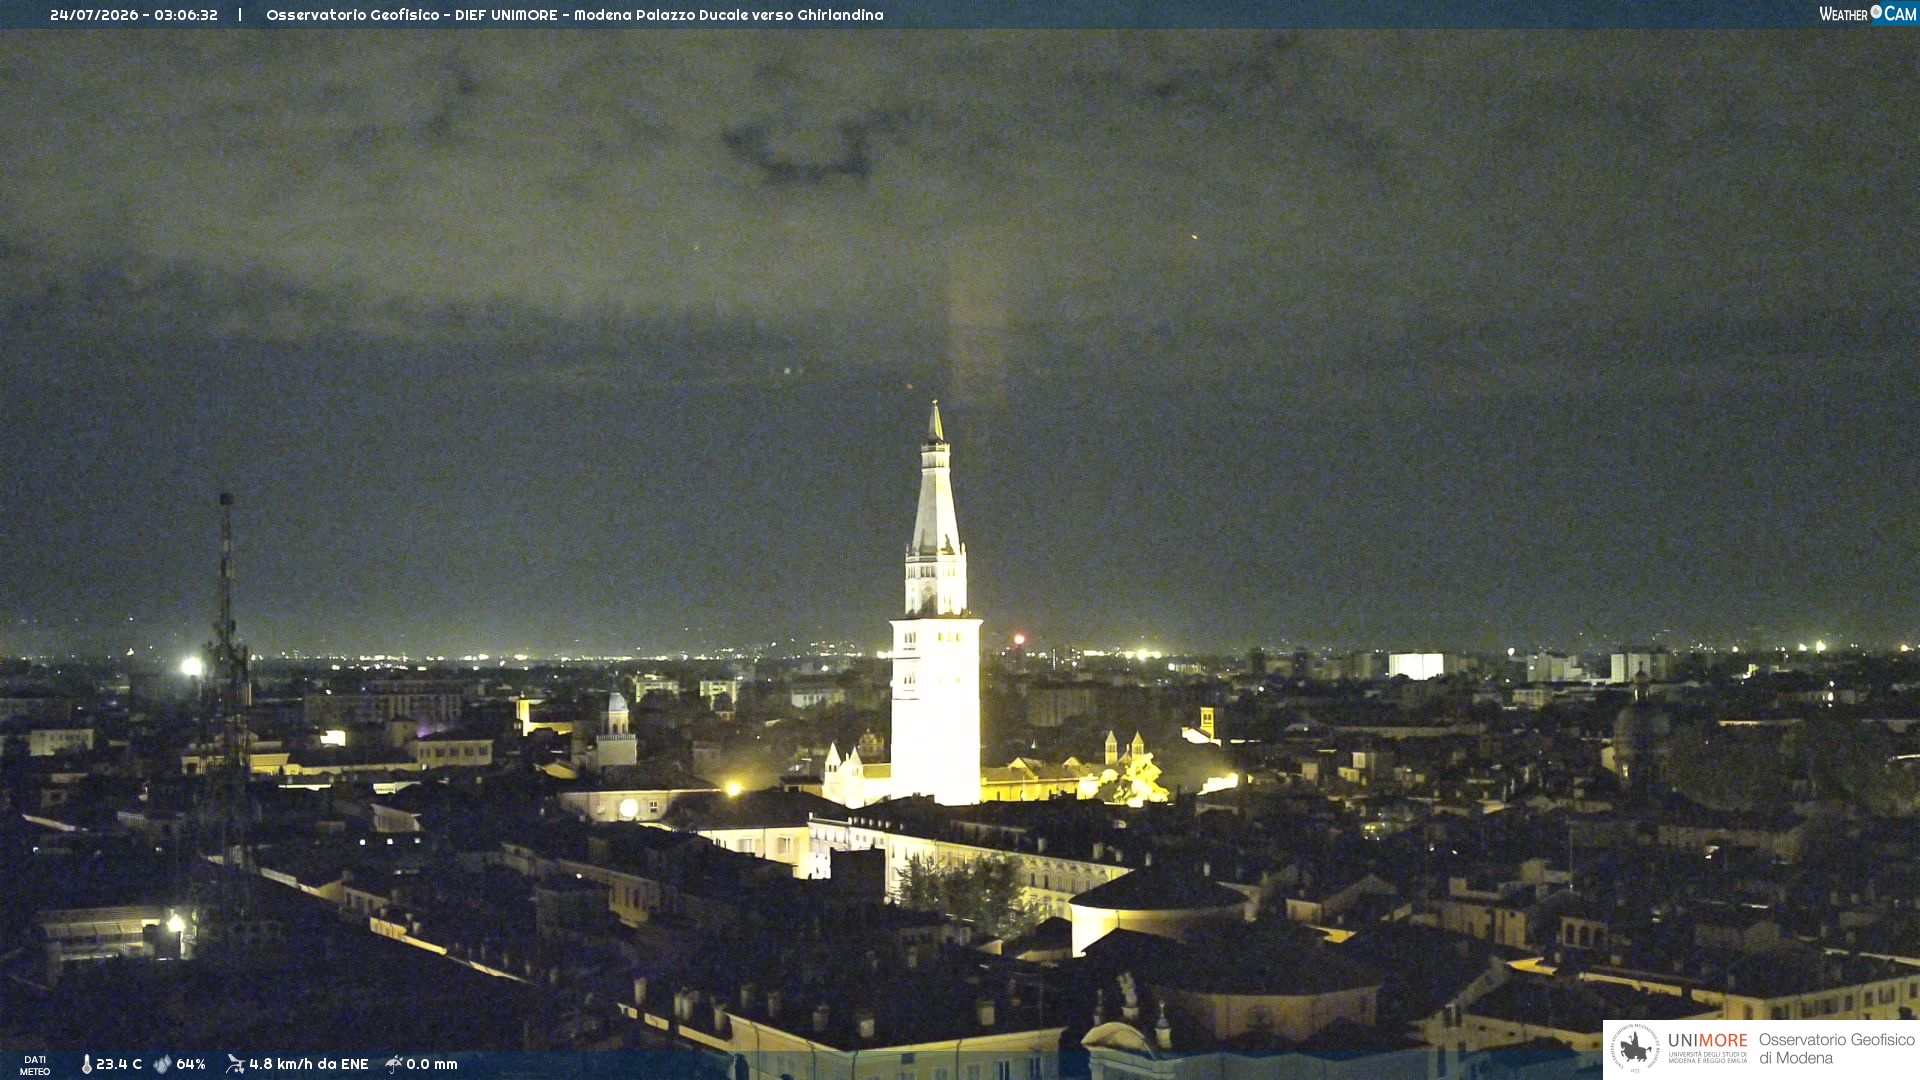Click the 4.8 km/h da ENE reading
Screen dimensions: 1920x1080
point(309,1064)
